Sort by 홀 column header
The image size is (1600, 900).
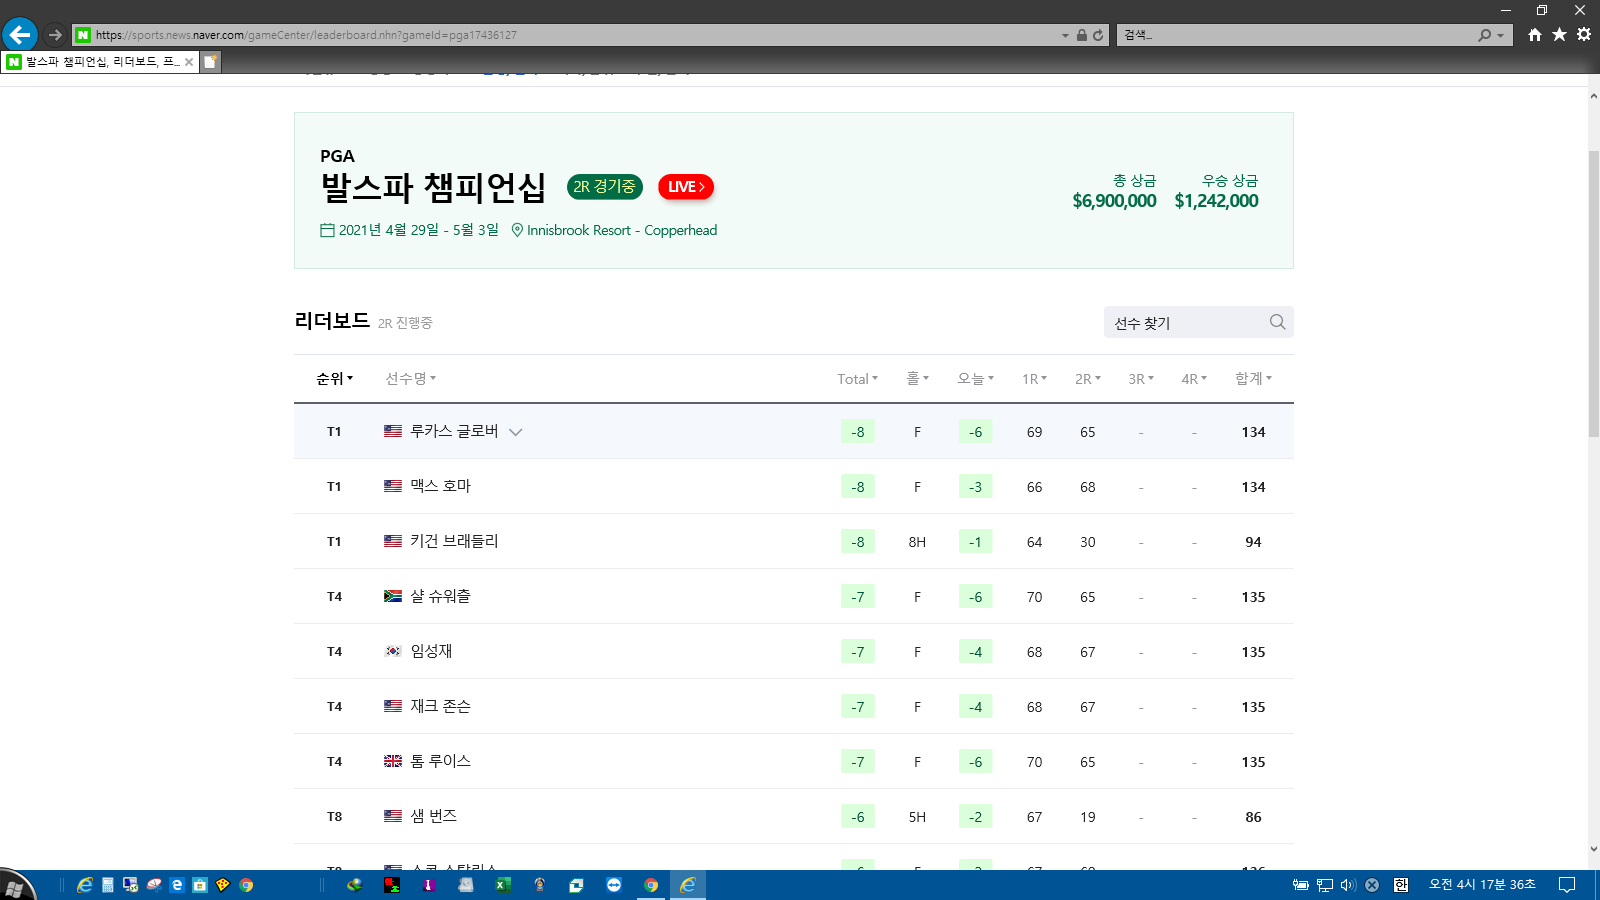(x=917, y=378)
